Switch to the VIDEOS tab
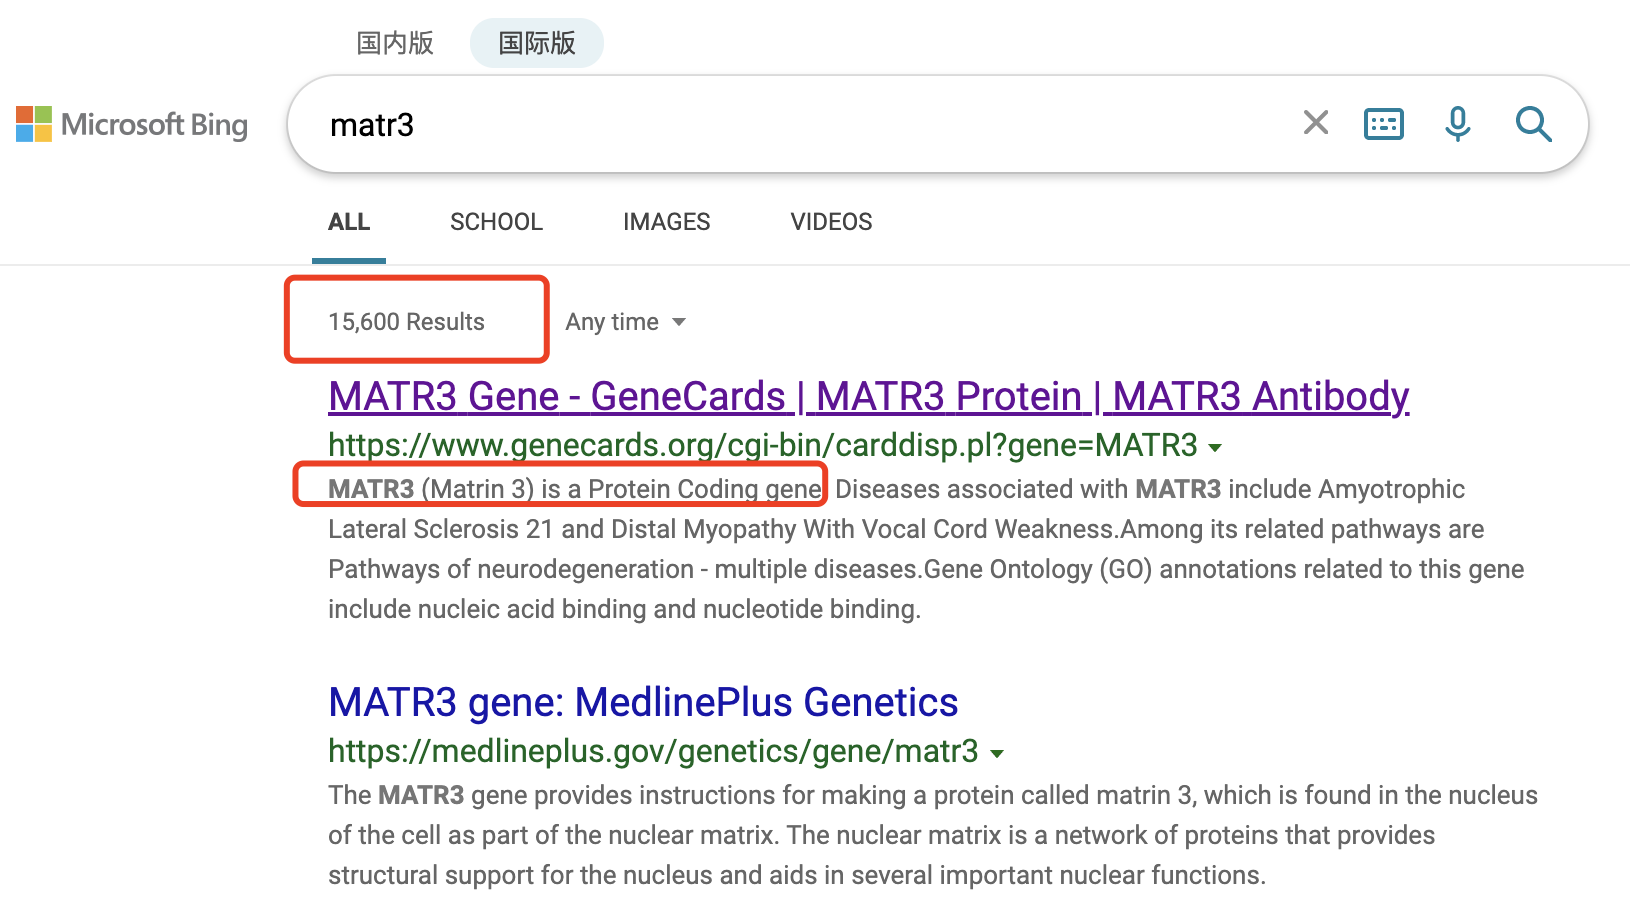 click(831, 222)
